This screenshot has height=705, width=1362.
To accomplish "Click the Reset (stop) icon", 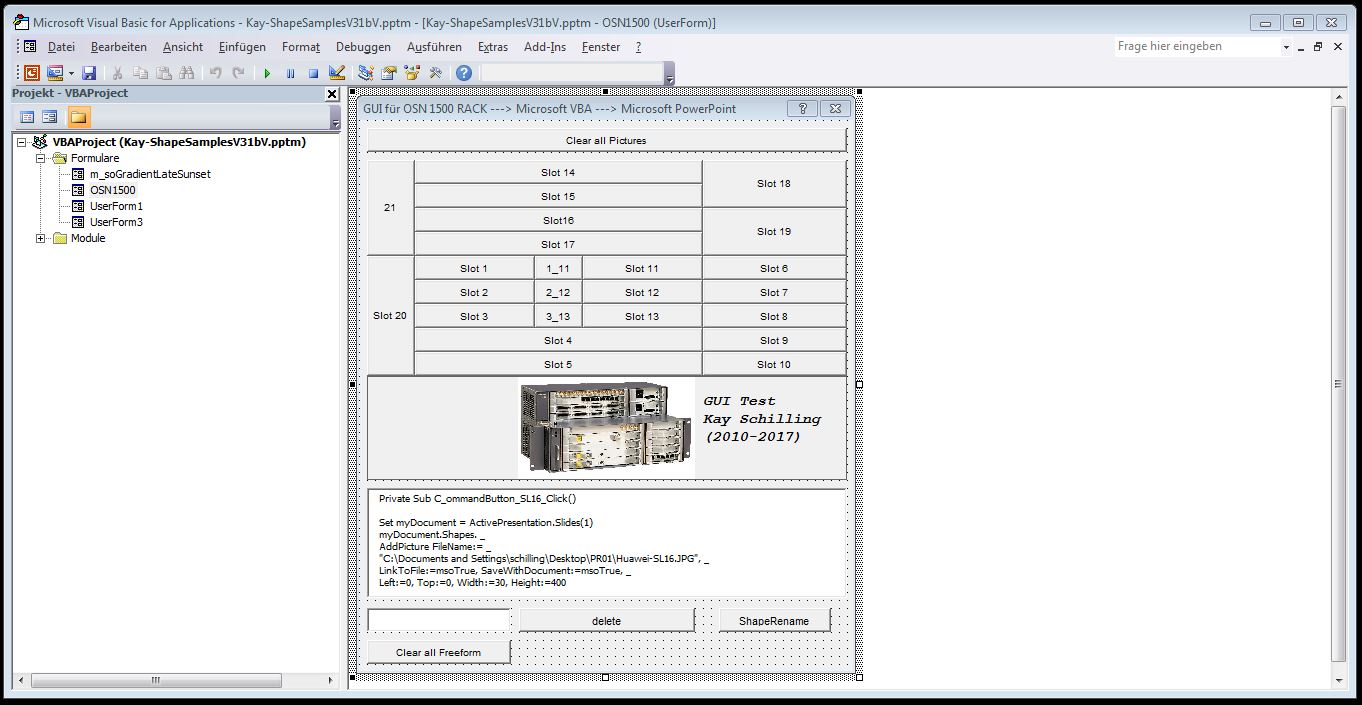I will [x=313, y=73].
